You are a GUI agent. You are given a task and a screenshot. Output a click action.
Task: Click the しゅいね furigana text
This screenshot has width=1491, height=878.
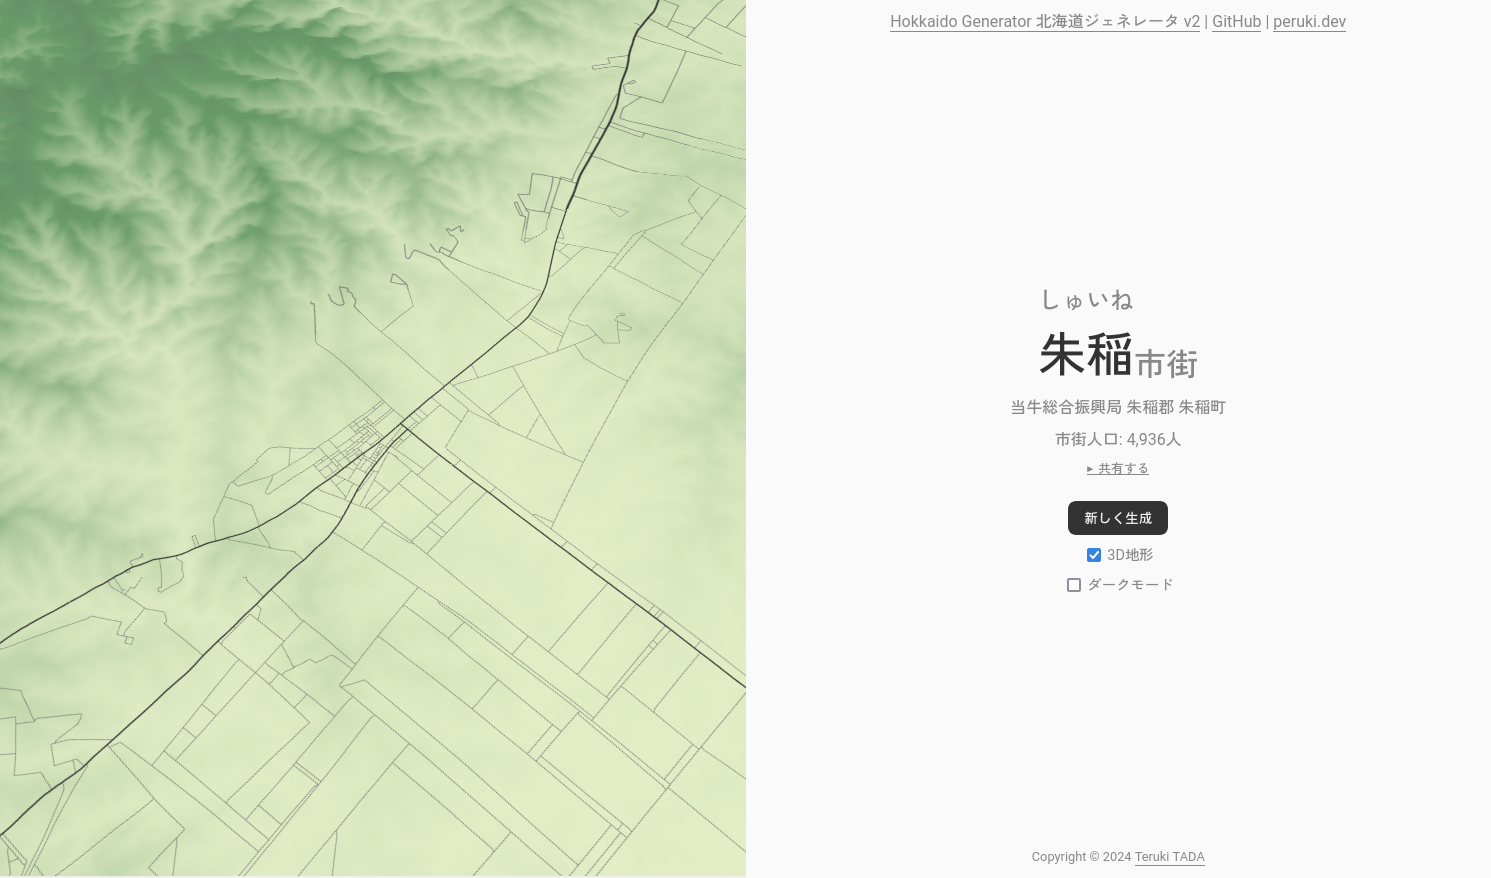1087,299
